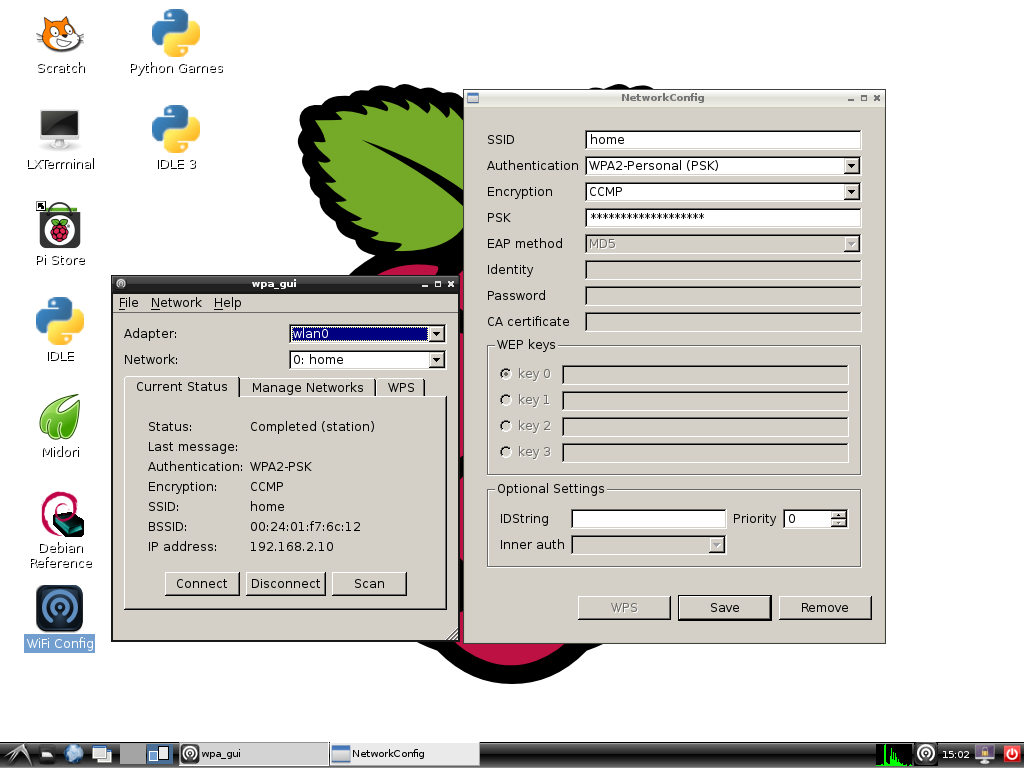This screenshot has height=768, width=1024.
Task: Select WEP key 1 radio button
Action: pyautogui.click(x=506, y=400)
